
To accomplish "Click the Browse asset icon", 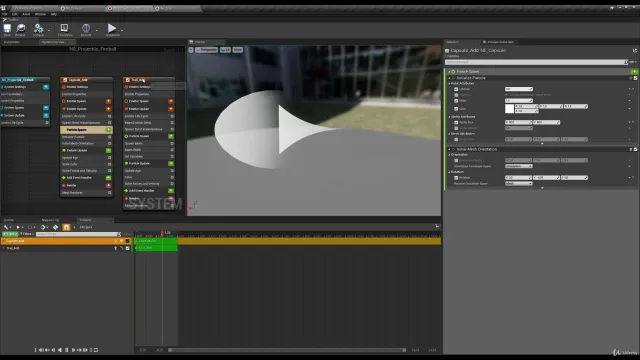I will (x=20, y=28).
